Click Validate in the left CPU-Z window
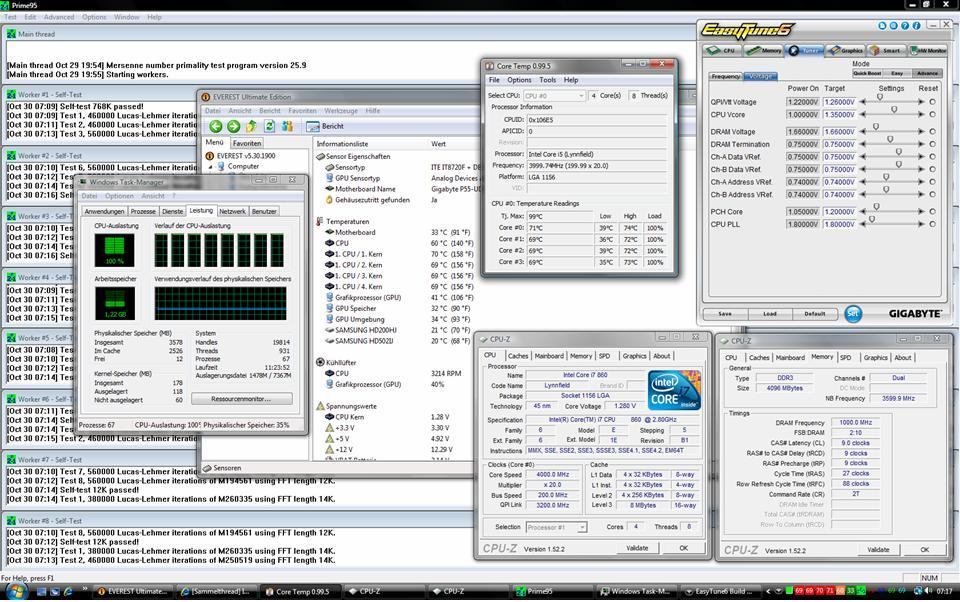 pos(637,548)
